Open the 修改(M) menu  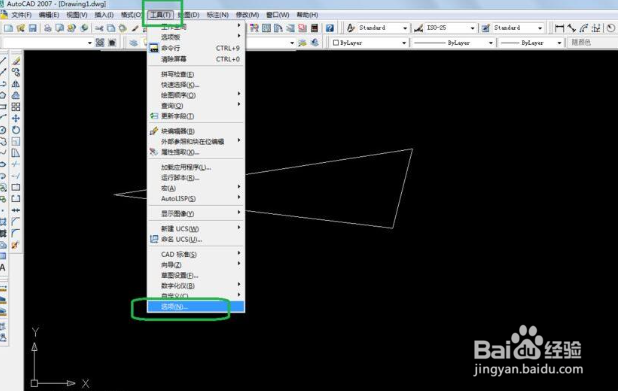tap(247, 15)
